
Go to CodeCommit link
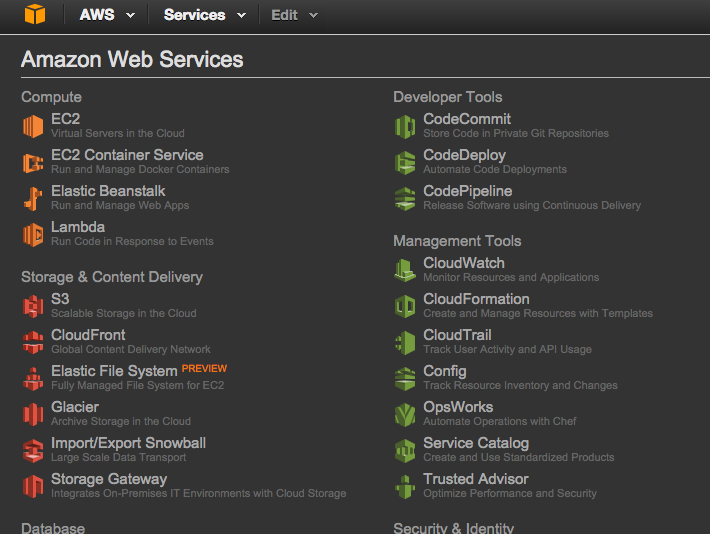[x=467, y=119]
